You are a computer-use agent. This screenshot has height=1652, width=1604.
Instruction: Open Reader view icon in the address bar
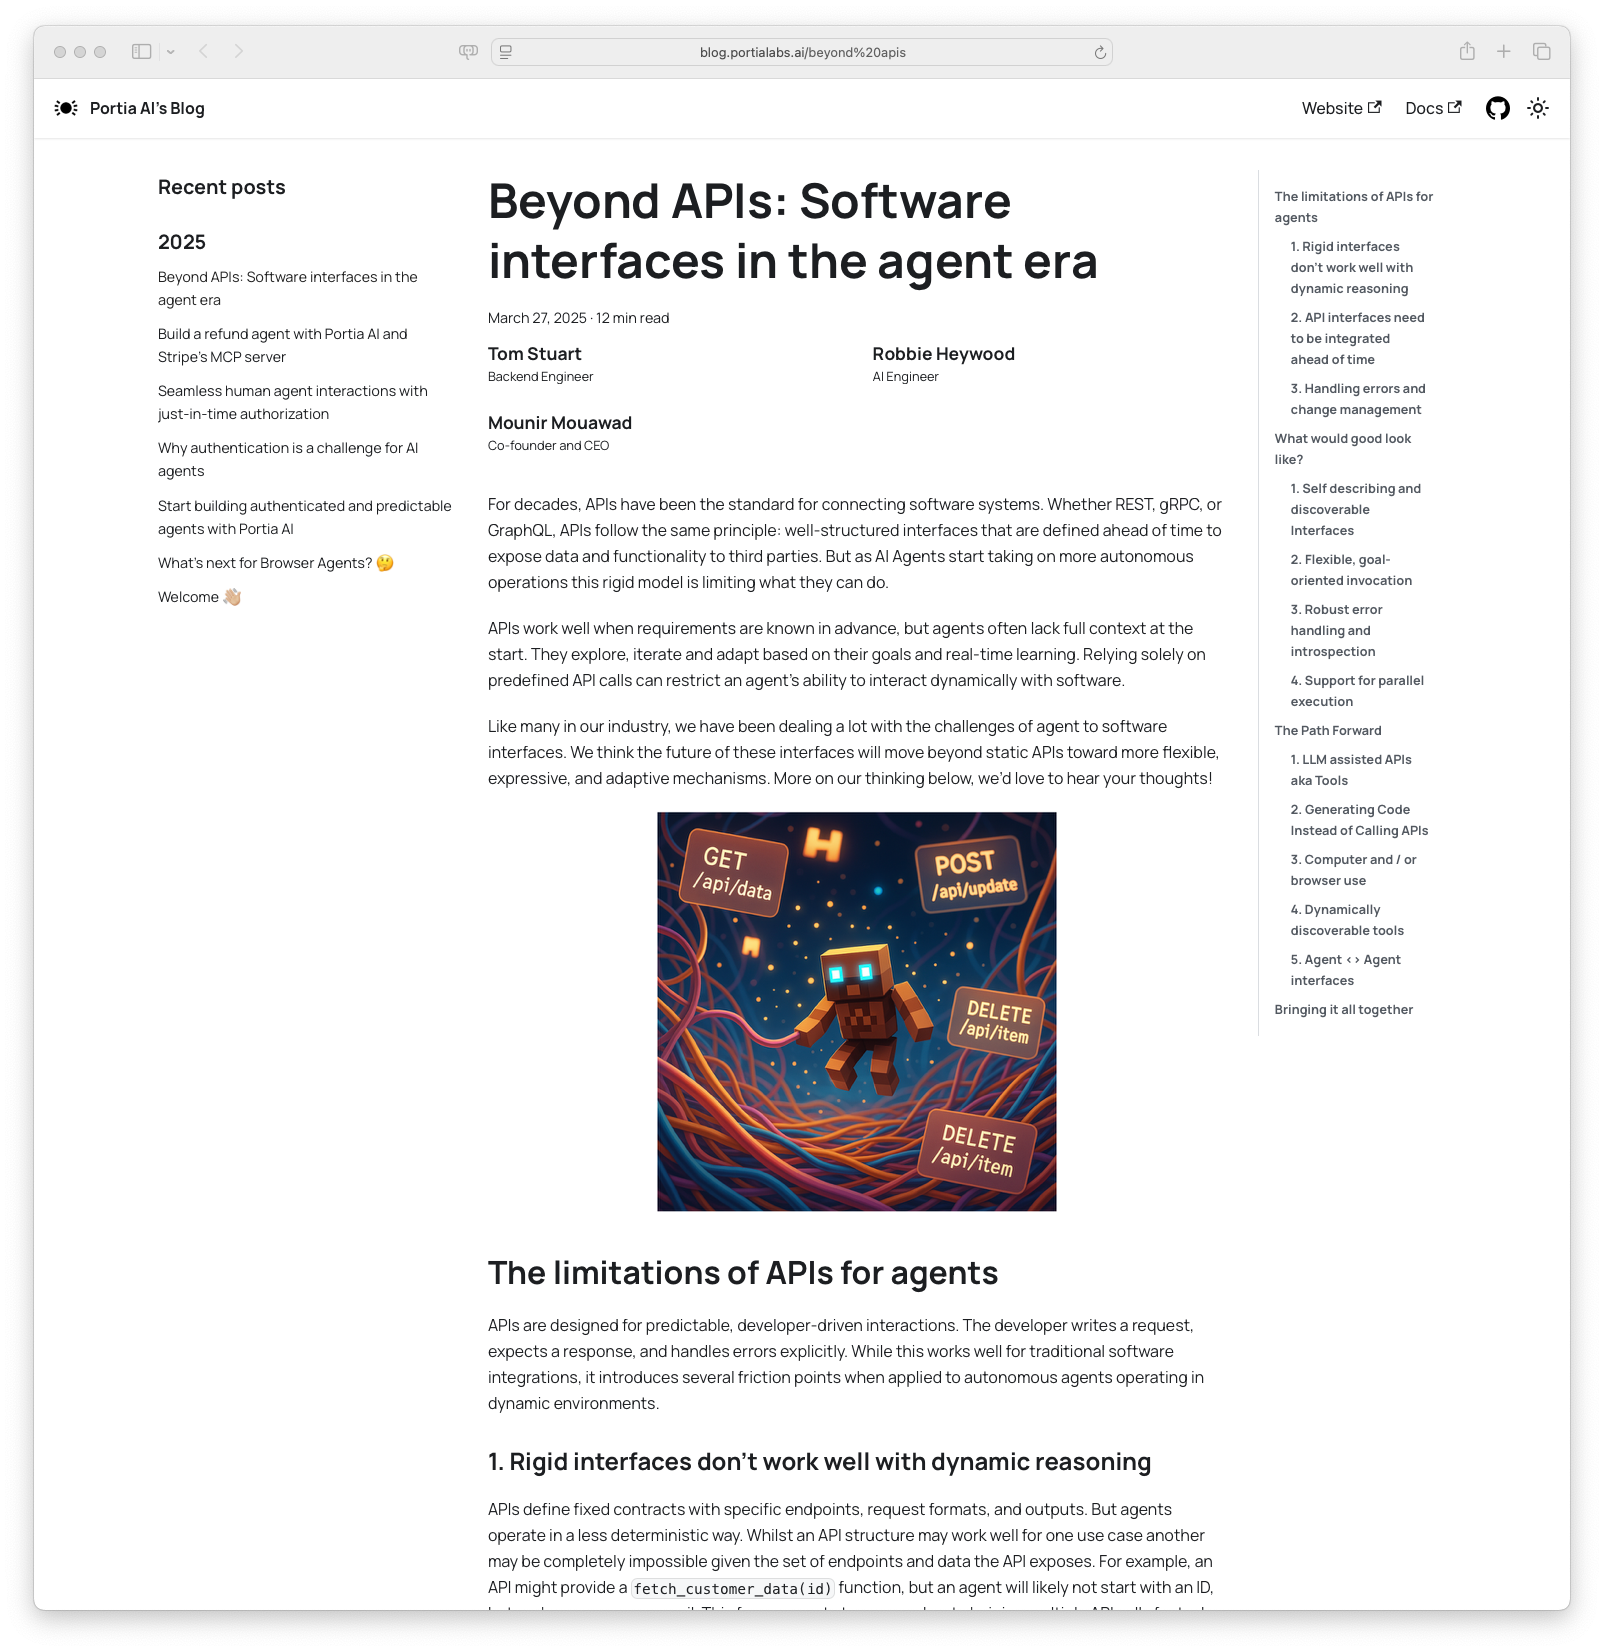[506, 52]
